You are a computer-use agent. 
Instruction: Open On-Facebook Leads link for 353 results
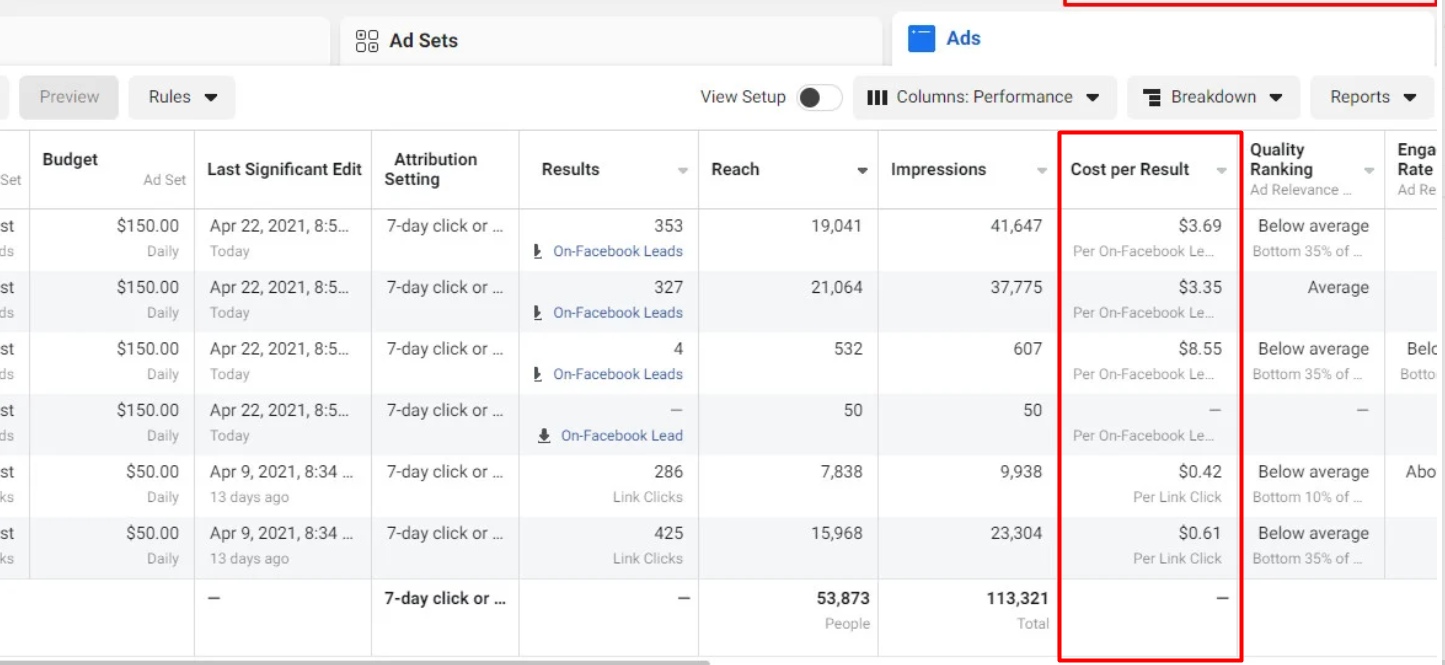(x=617, y=252)
